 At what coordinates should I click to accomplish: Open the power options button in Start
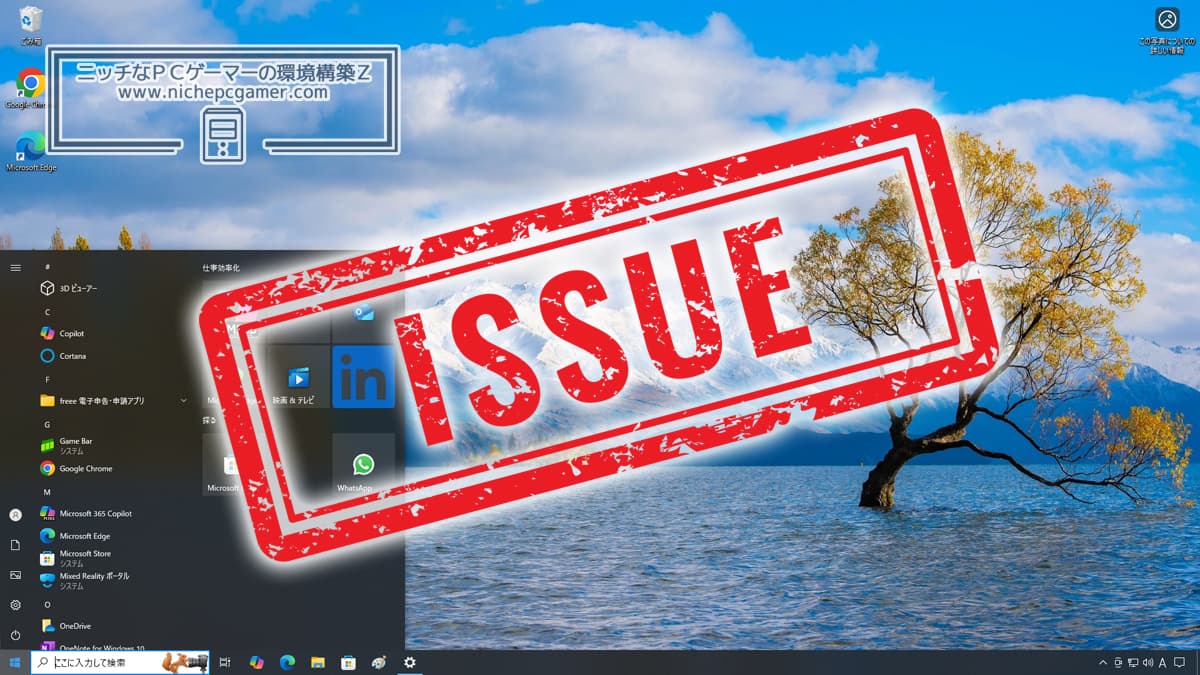pos(15,635)
